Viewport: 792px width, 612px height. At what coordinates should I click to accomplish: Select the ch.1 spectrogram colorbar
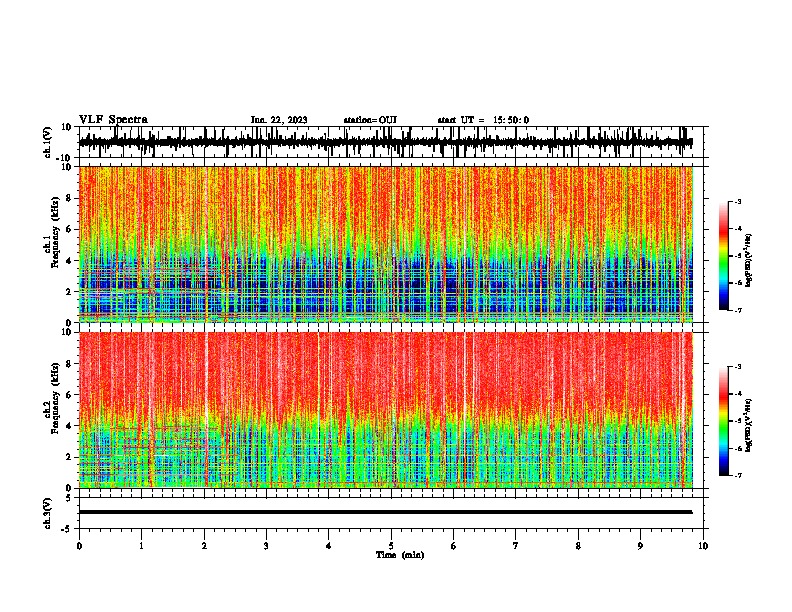coord(724,256)
